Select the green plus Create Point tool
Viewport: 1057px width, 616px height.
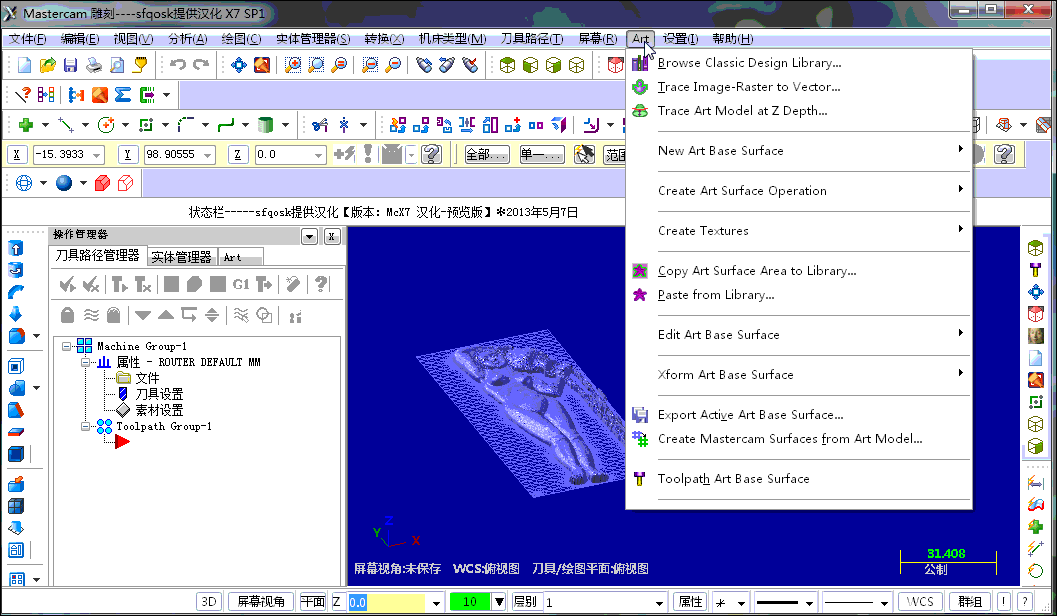pyautogui.click(x=26, y=125)
